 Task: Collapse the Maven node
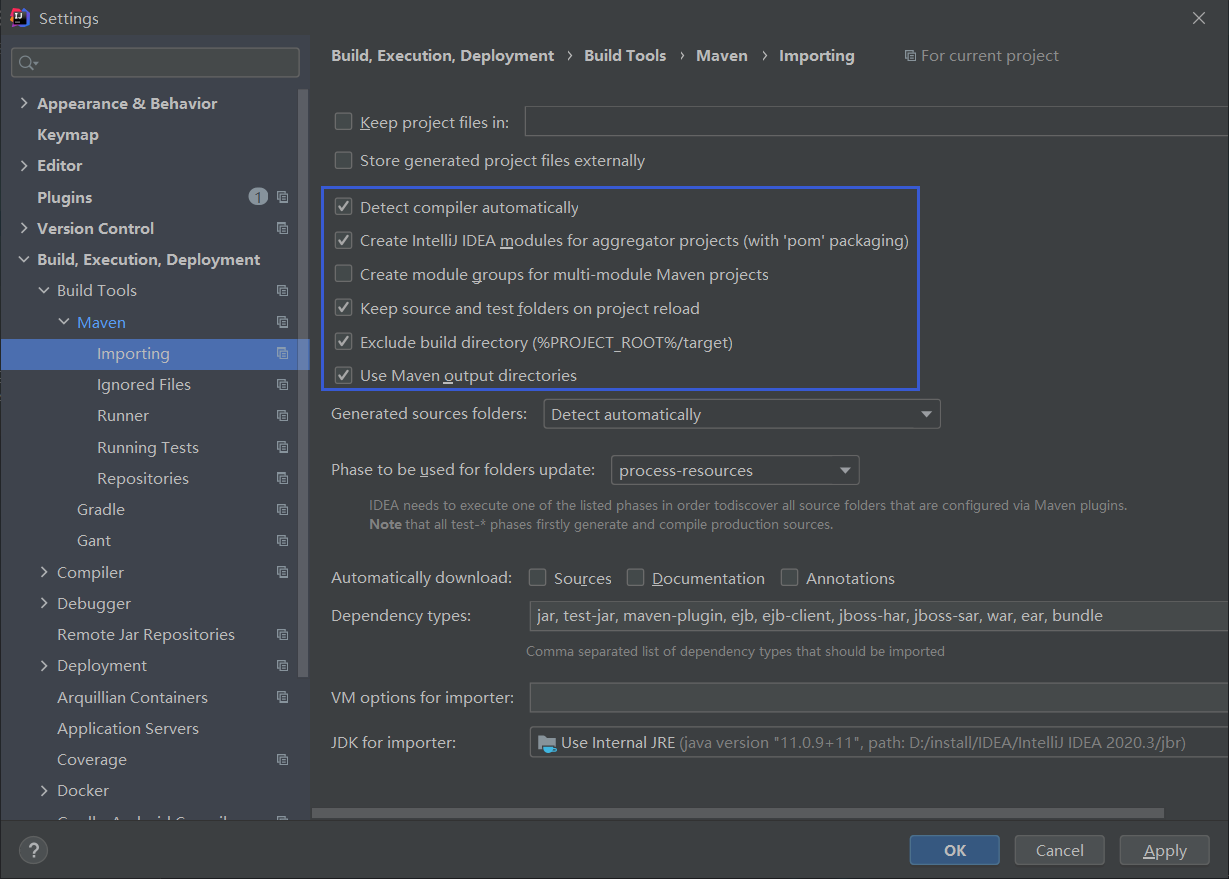pyautogui.click(x=64, y=322)
